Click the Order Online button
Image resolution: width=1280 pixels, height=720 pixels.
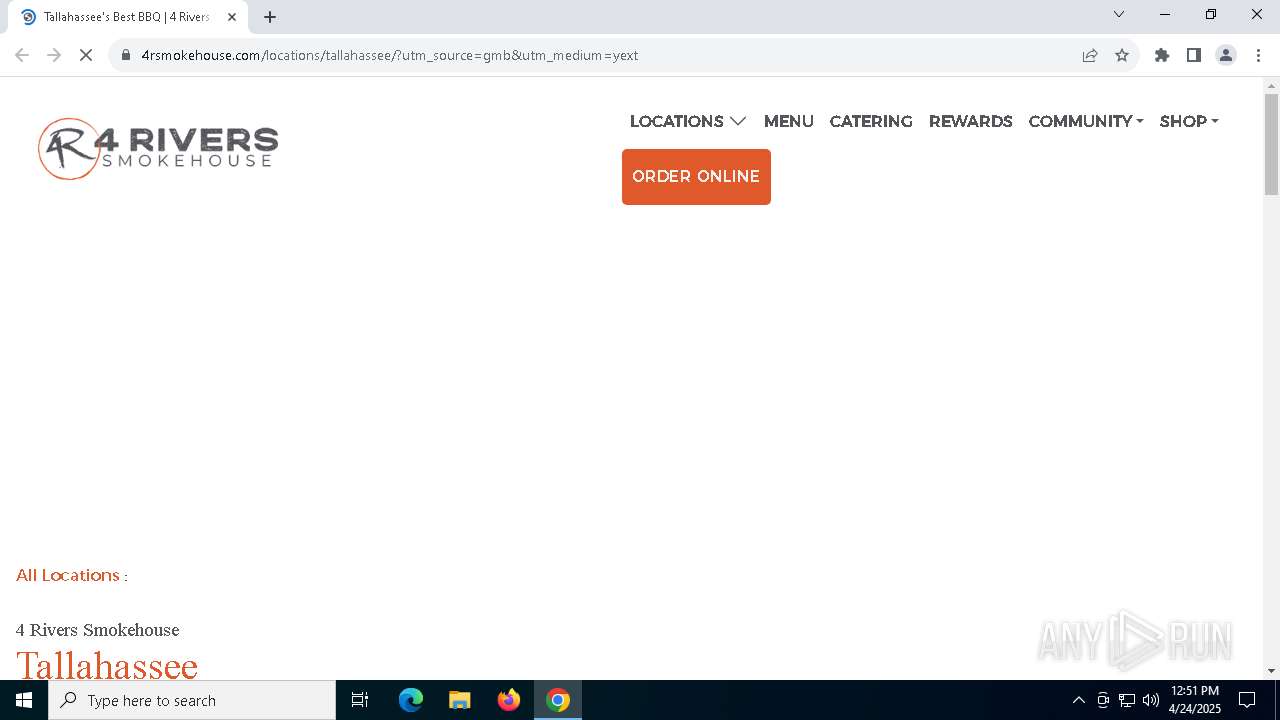(x=696, y=177)
